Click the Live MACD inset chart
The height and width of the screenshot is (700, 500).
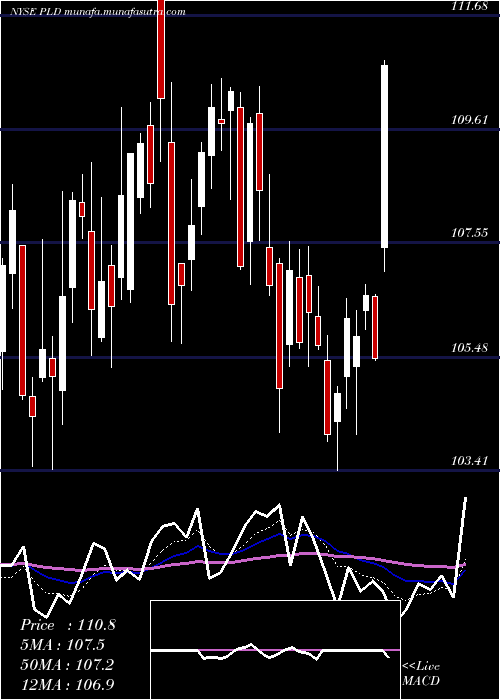[275, 650]
